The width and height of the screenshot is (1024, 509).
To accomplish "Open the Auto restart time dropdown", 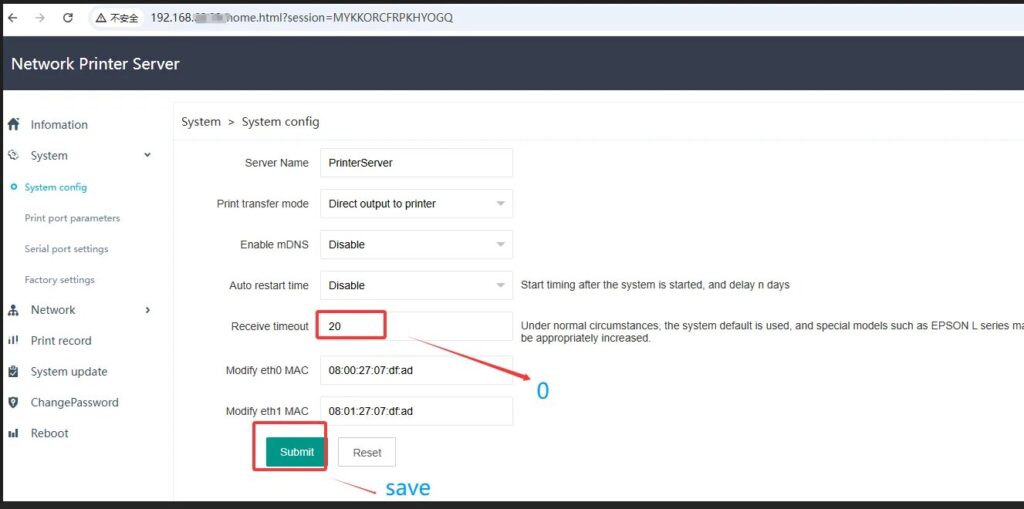I will tap(416, 286).
